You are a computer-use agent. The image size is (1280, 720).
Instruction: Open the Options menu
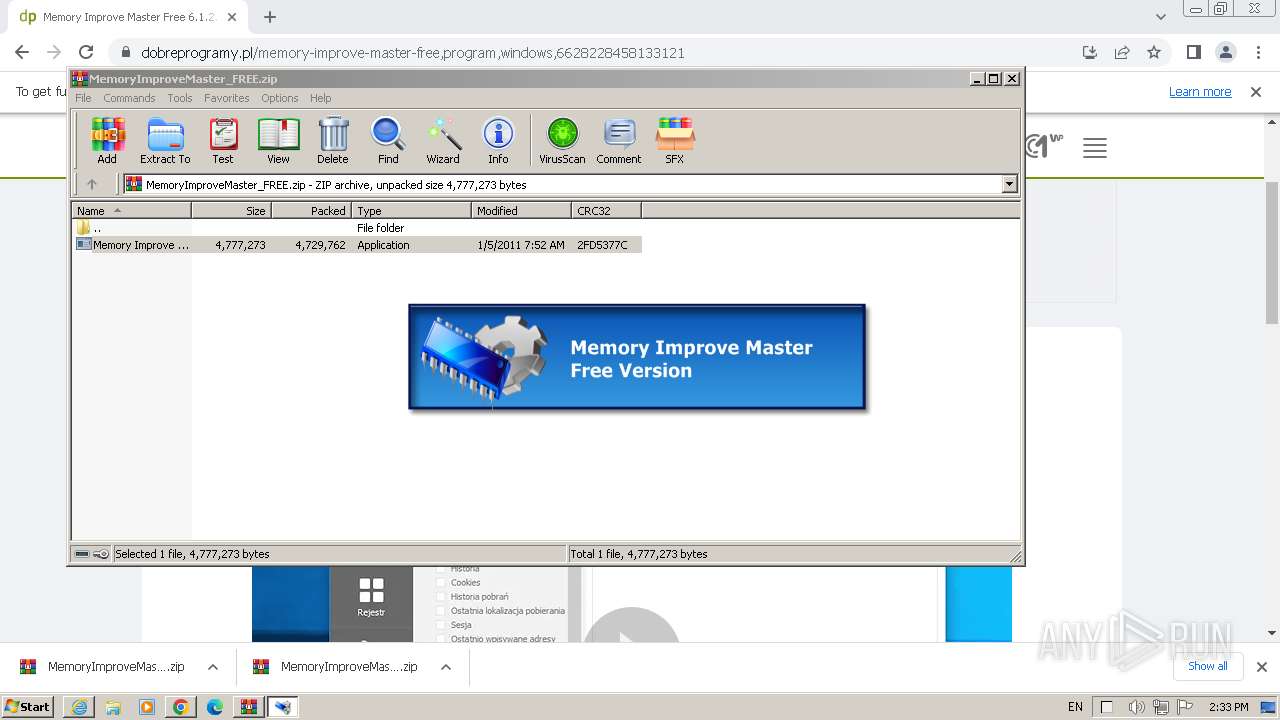click(x=280, y=98)
